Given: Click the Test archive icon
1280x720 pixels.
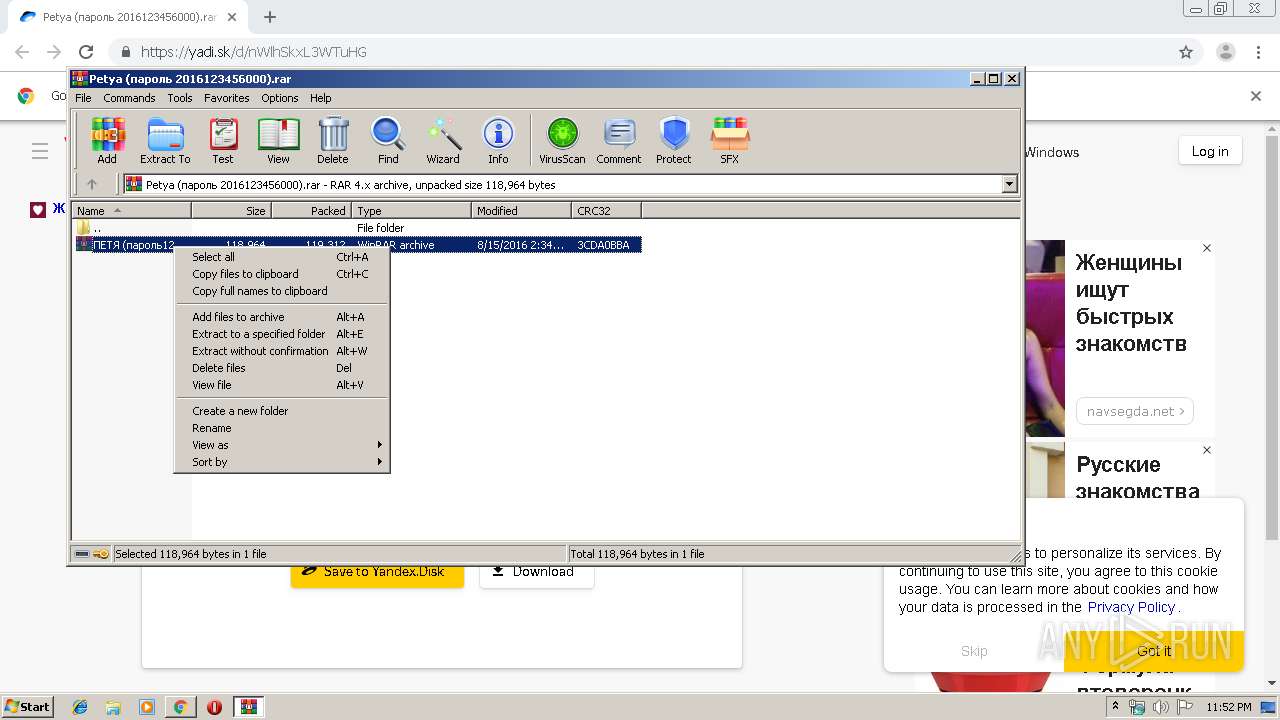Looking at the screenshot, I should [223, 140].
